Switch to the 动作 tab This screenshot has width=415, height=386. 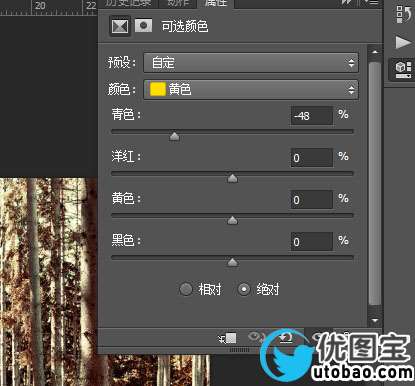tap(177, 3)
